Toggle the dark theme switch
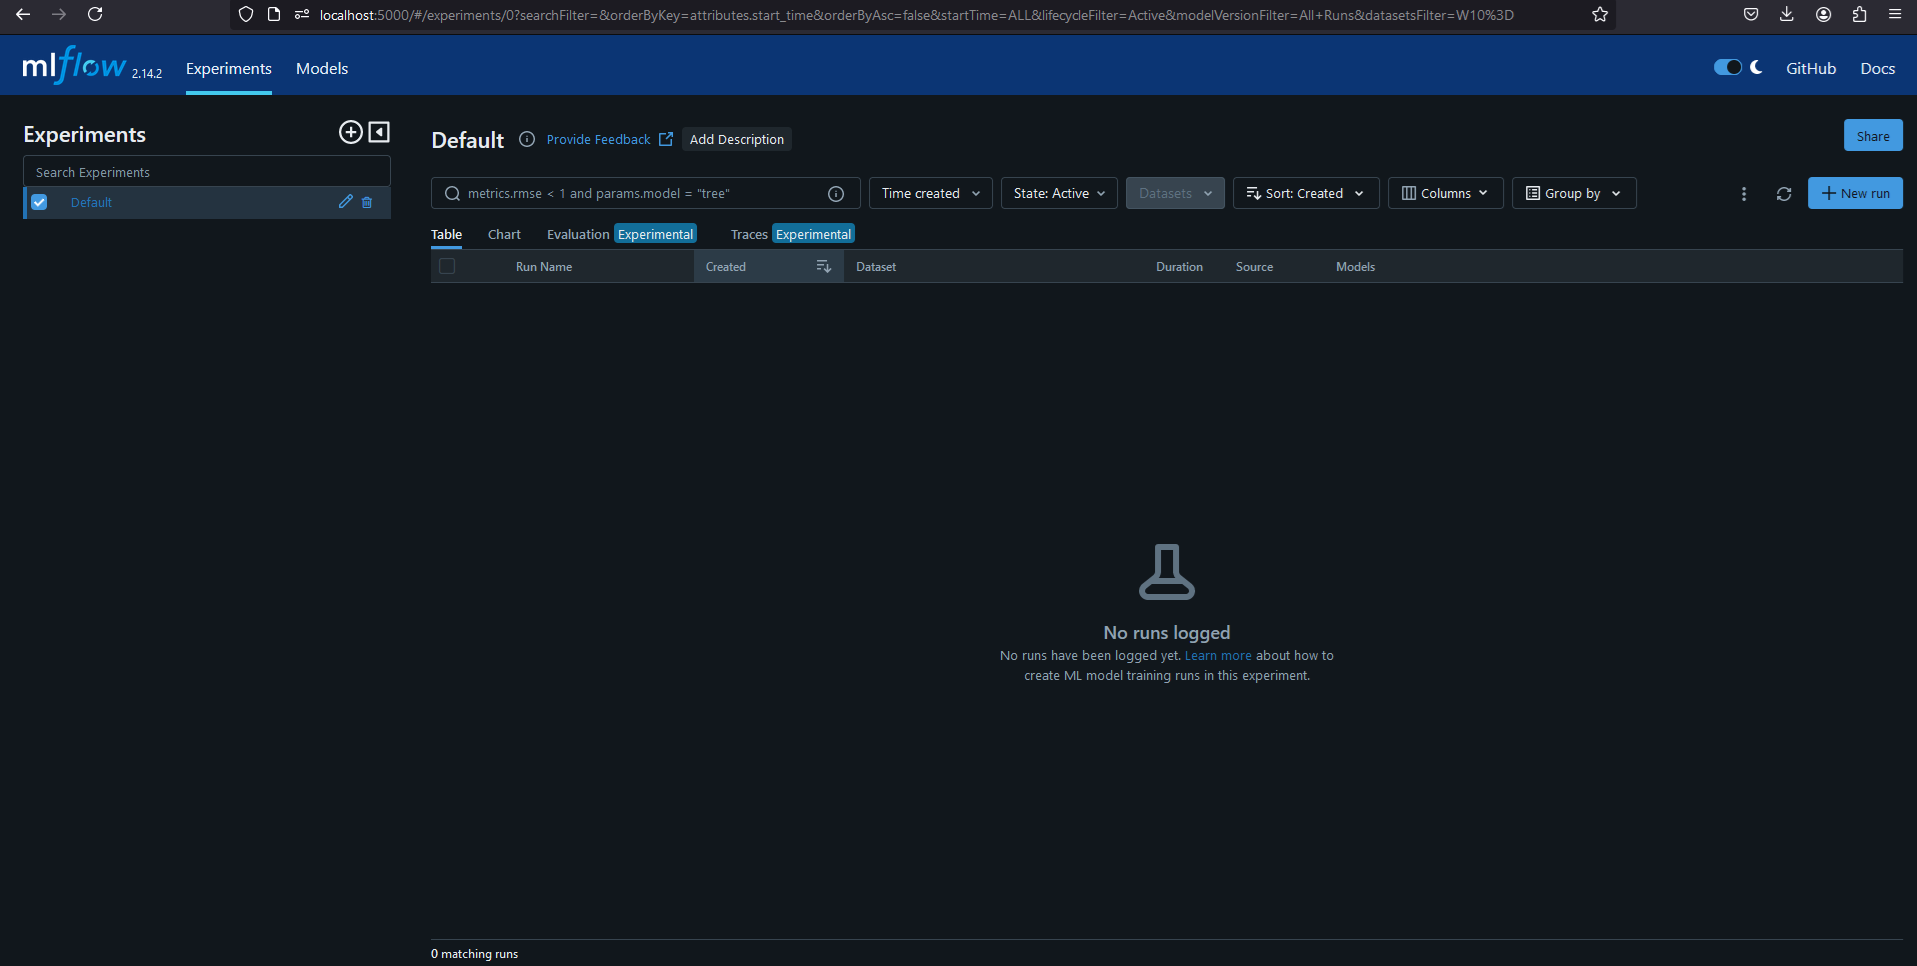The image size is (1917, 966). [x=1728, y=67]
